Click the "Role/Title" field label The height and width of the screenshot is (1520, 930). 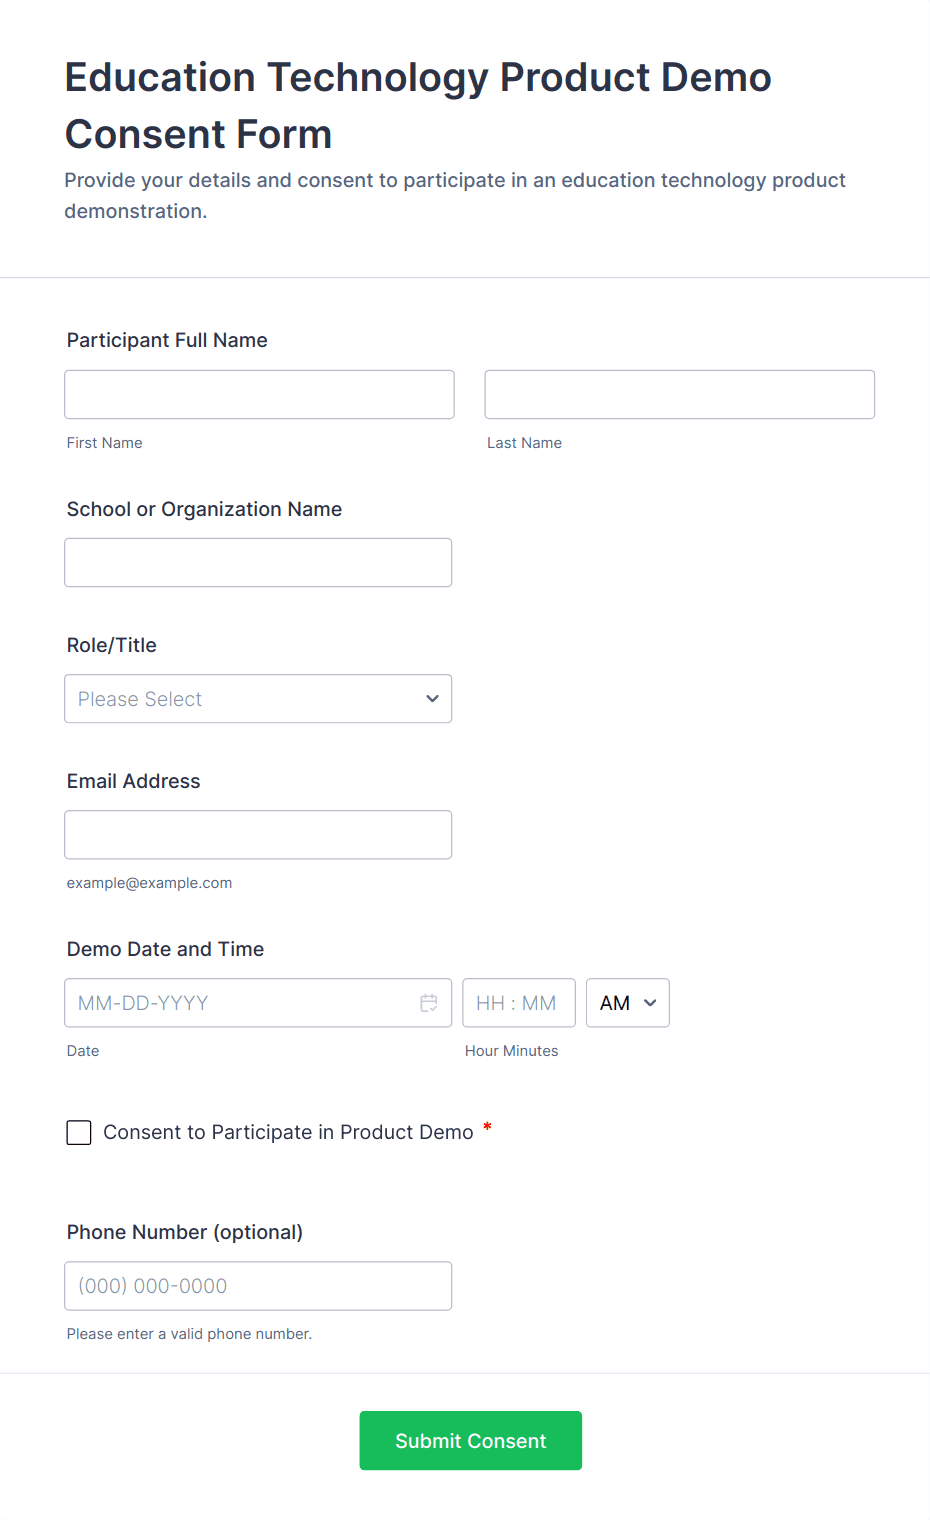tap(112, 645)
